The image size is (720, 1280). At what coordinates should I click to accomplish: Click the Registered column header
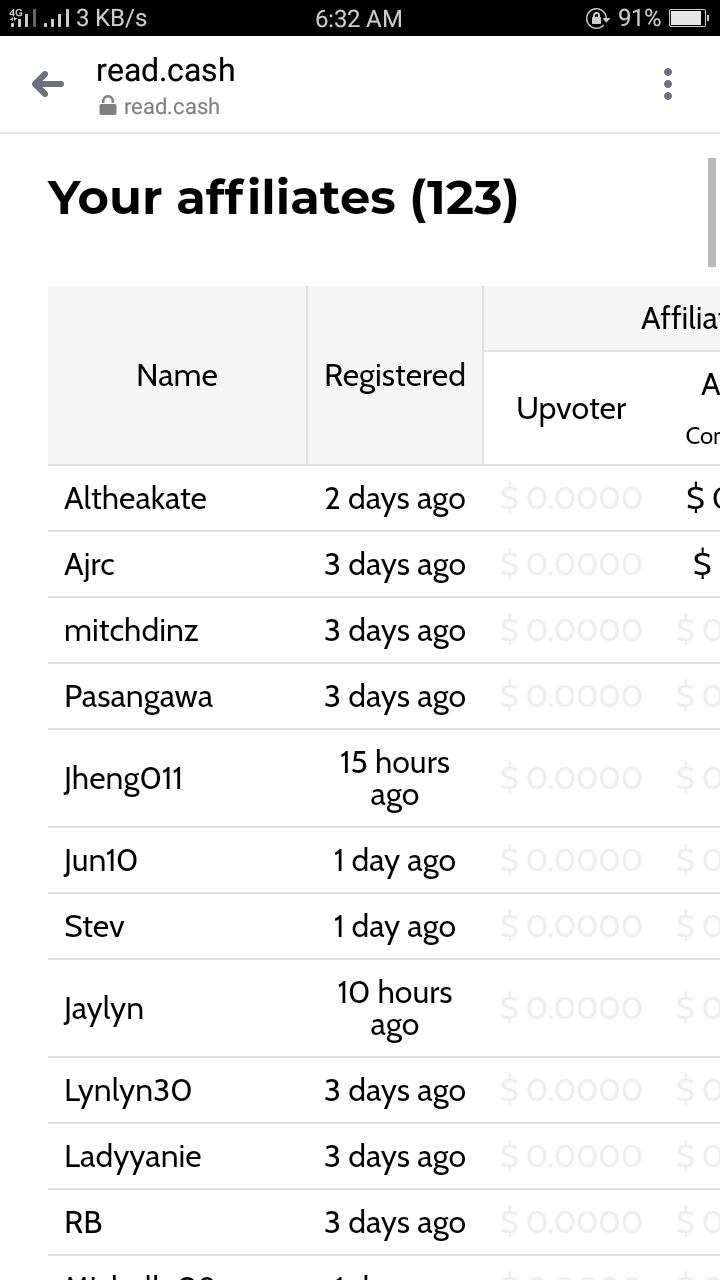(395, 375)
